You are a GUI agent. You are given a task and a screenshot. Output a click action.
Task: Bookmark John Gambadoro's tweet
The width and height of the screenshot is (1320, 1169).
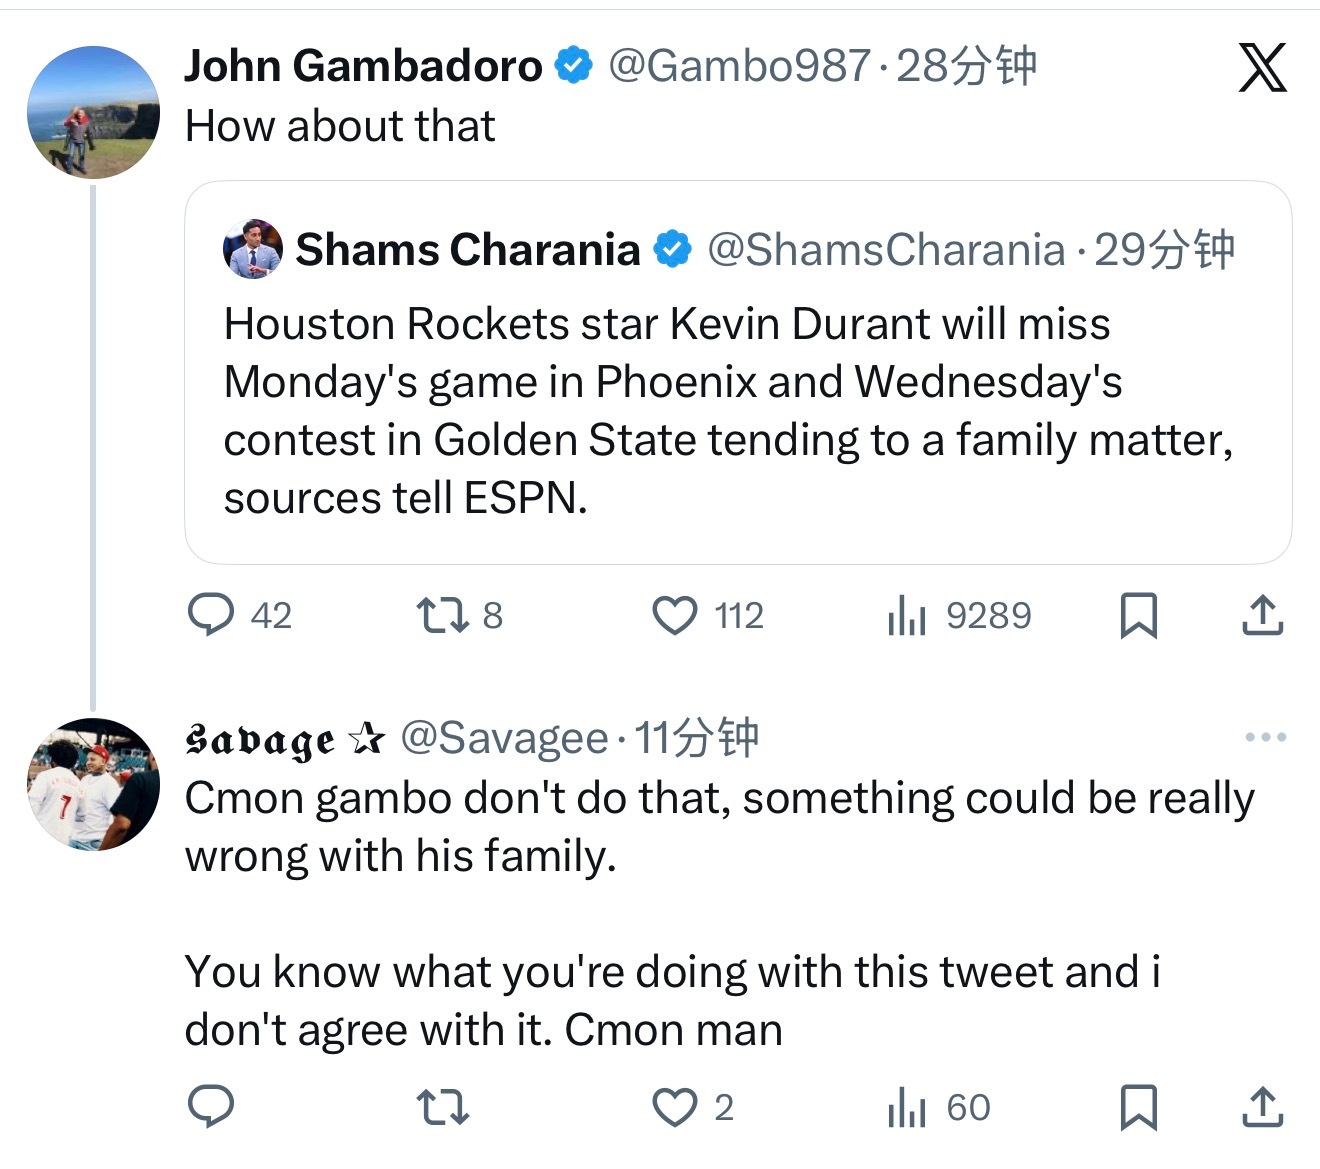(1138, 615)
